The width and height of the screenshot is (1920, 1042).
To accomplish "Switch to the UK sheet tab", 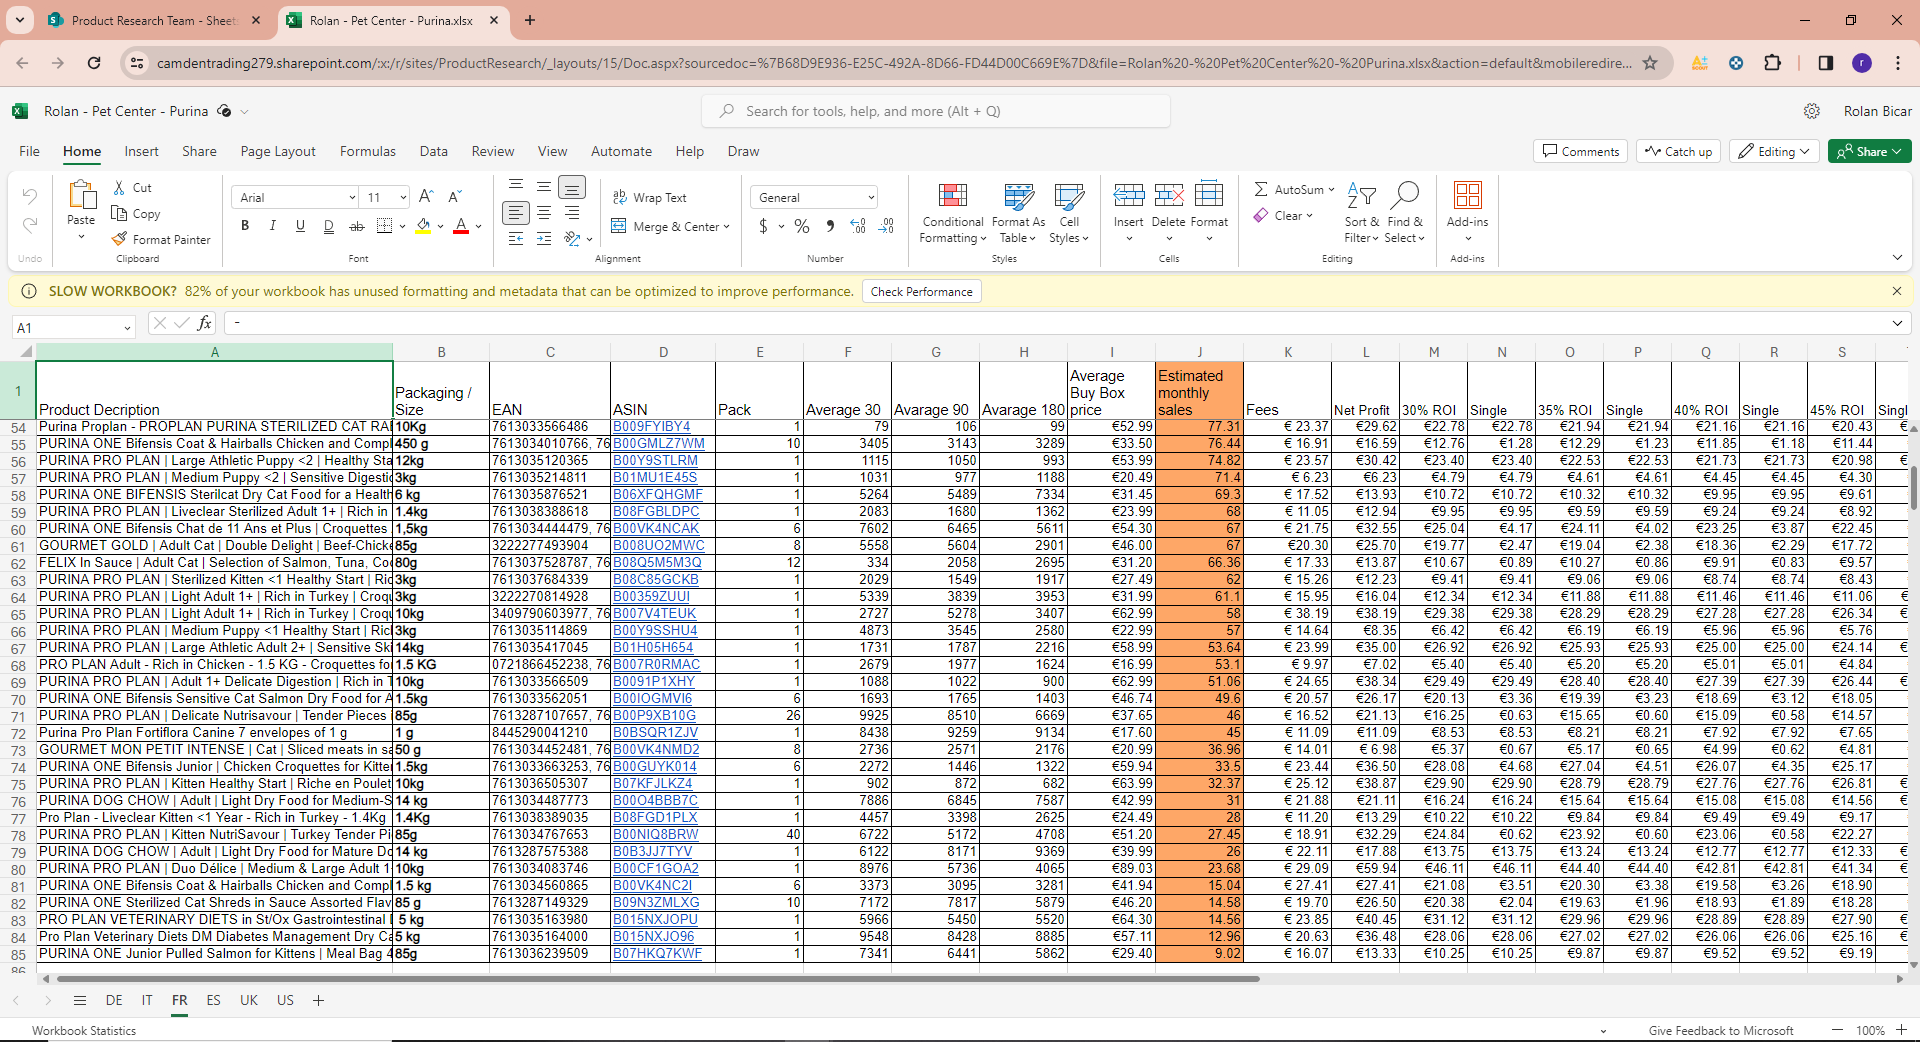I will [x=249, y=1001].
